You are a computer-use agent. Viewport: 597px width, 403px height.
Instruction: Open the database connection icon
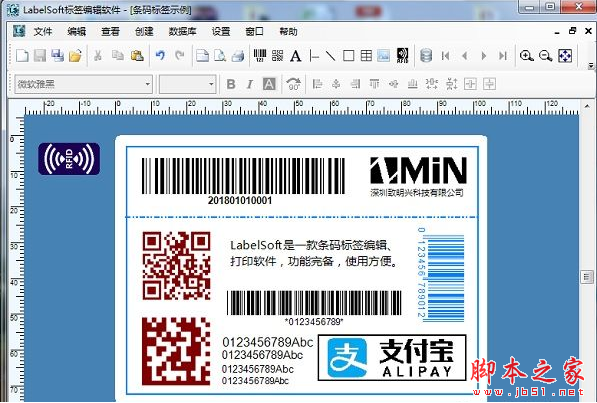click(426, 56)
